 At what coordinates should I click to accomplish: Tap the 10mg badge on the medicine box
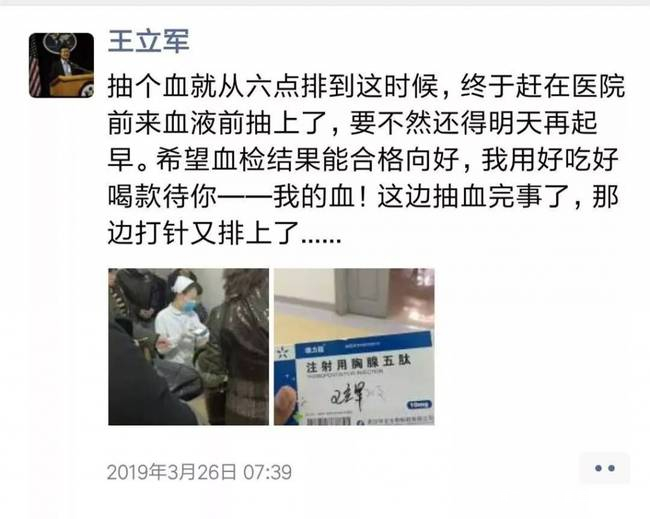pos(419,405)
